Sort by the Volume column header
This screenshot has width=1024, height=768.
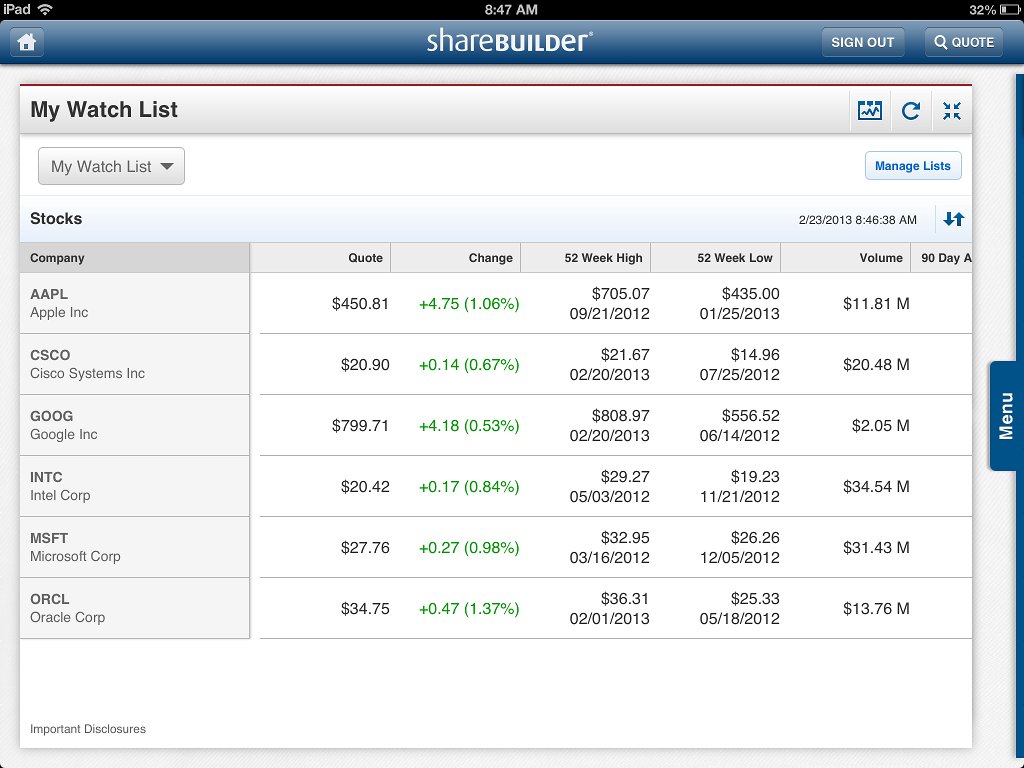(846, 258)
